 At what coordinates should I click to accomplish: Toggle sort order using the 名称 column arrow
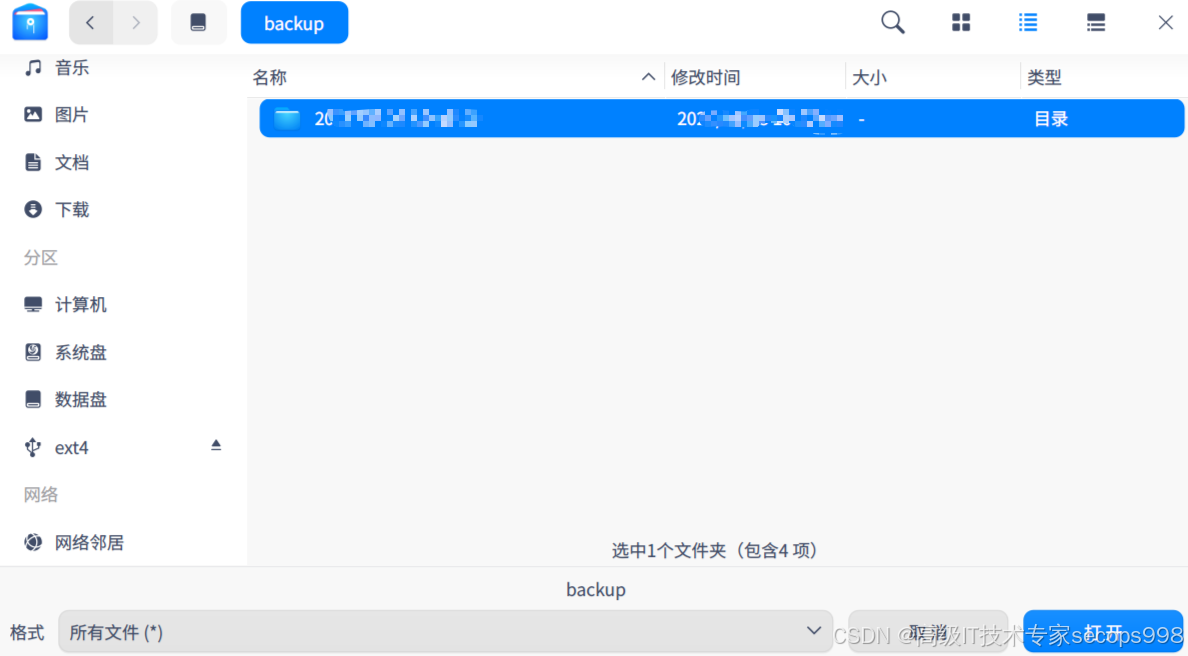pyautogui.click(x=648, y=76)
